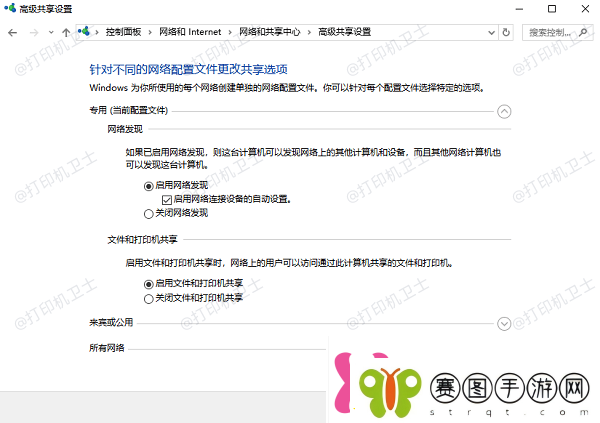The height and width of the screenshot is (423, 600).
Task: Click the 针对不同的网络配置文件更改共享选项 title
Action: pyautogui.click(x=188, y=69)
